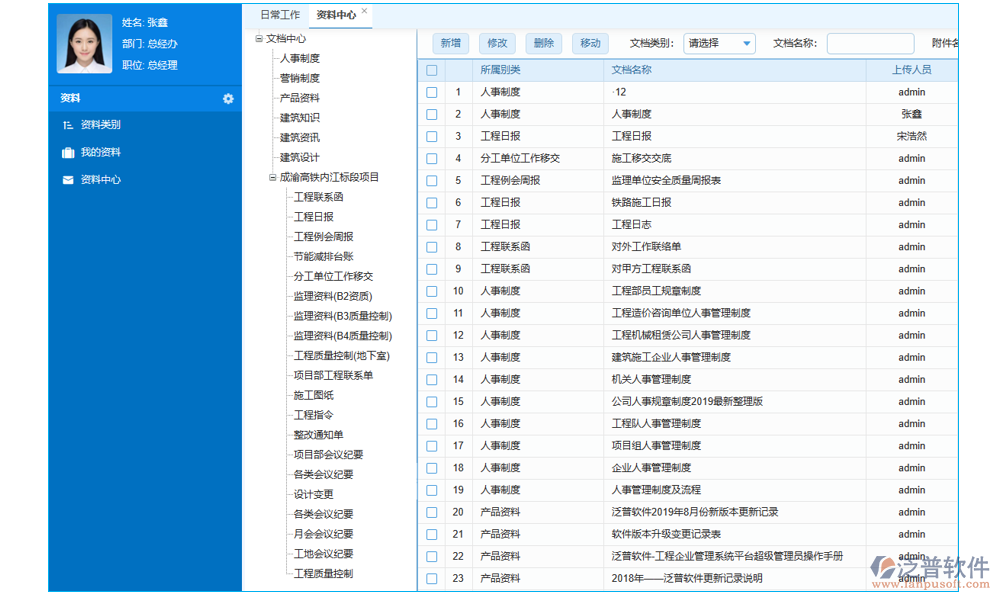Click the 新增 button to add document
Viewport: 1000px width, 600px height.
click(x=450, y=44)
